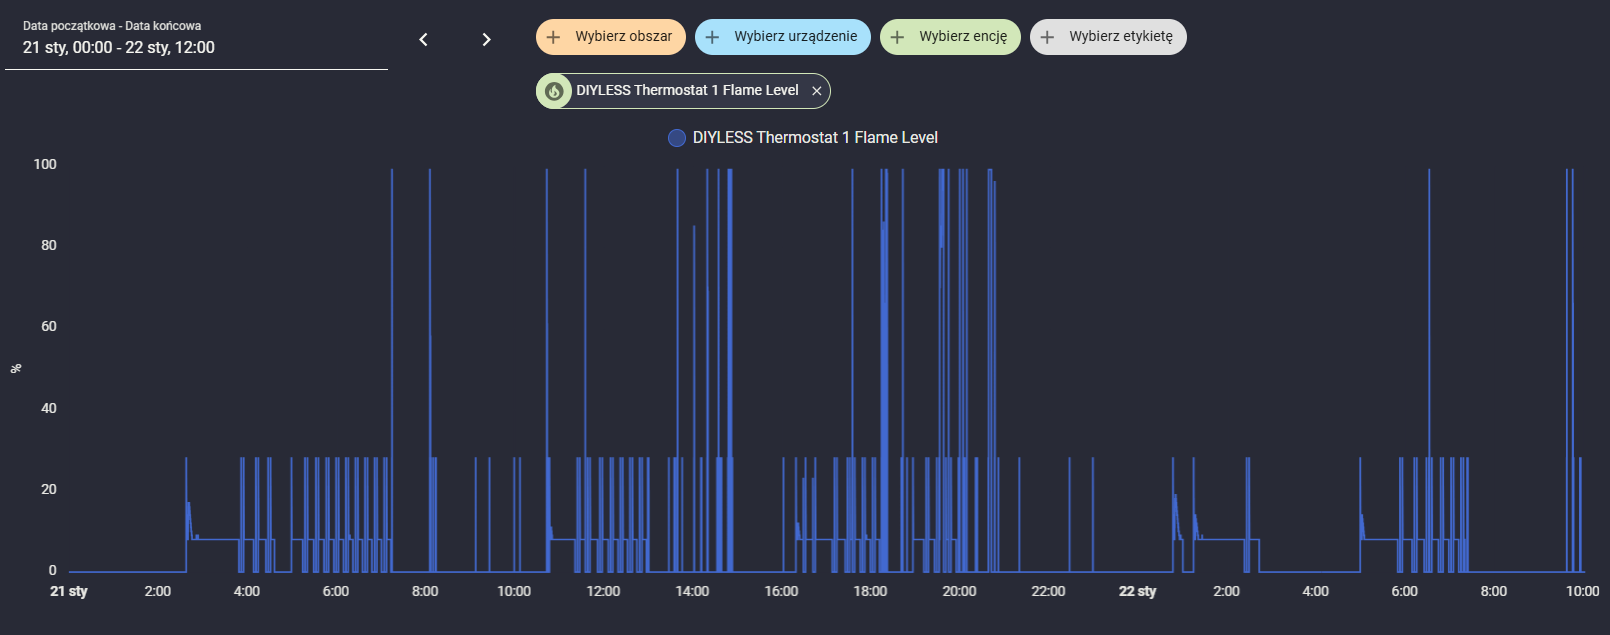Remove DIYLESS Thermostat 1 Flame Level chip

pyautogui.click(x=816, y=91)
